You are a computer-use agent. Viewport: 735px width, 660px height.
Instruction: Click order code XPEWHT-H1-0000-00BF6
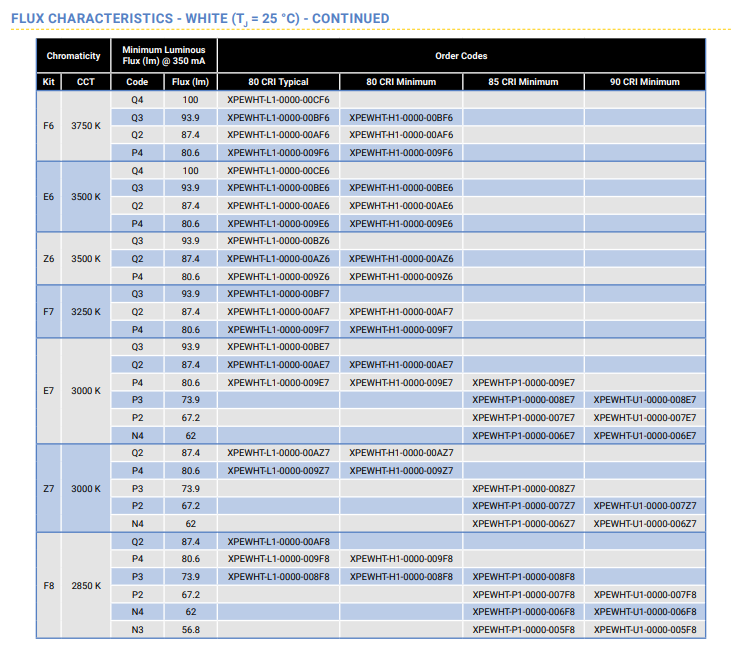click(401, 118)
